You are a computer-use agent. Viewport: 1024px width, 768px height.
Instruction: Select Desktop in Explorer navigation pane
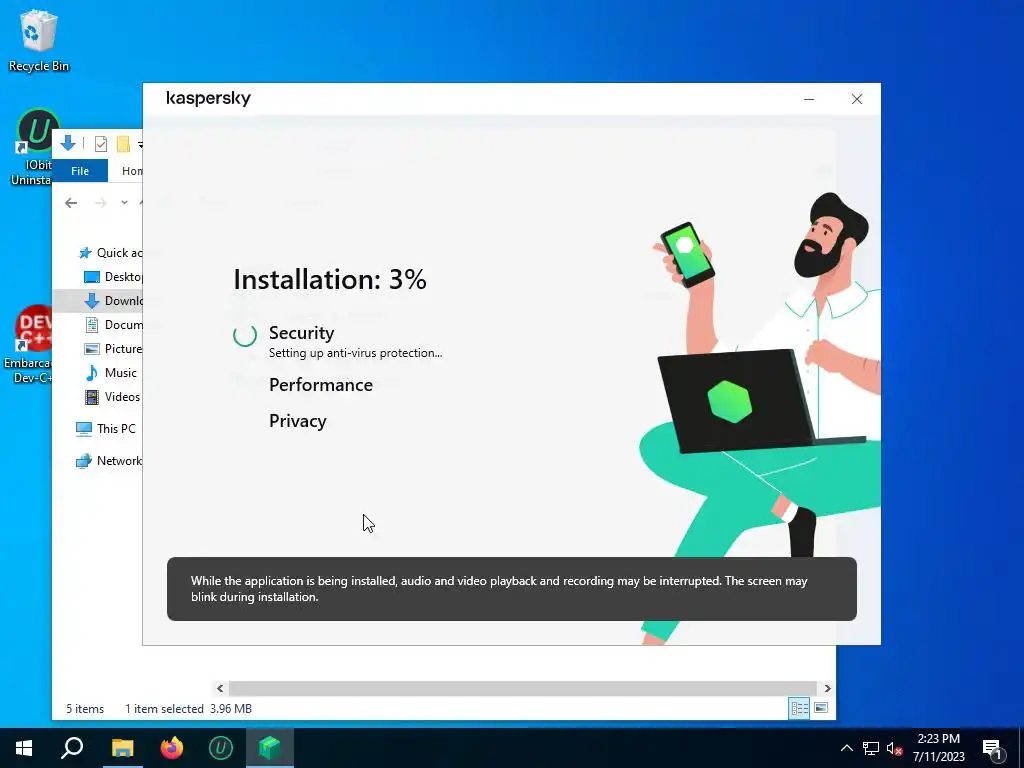(113, 277)
